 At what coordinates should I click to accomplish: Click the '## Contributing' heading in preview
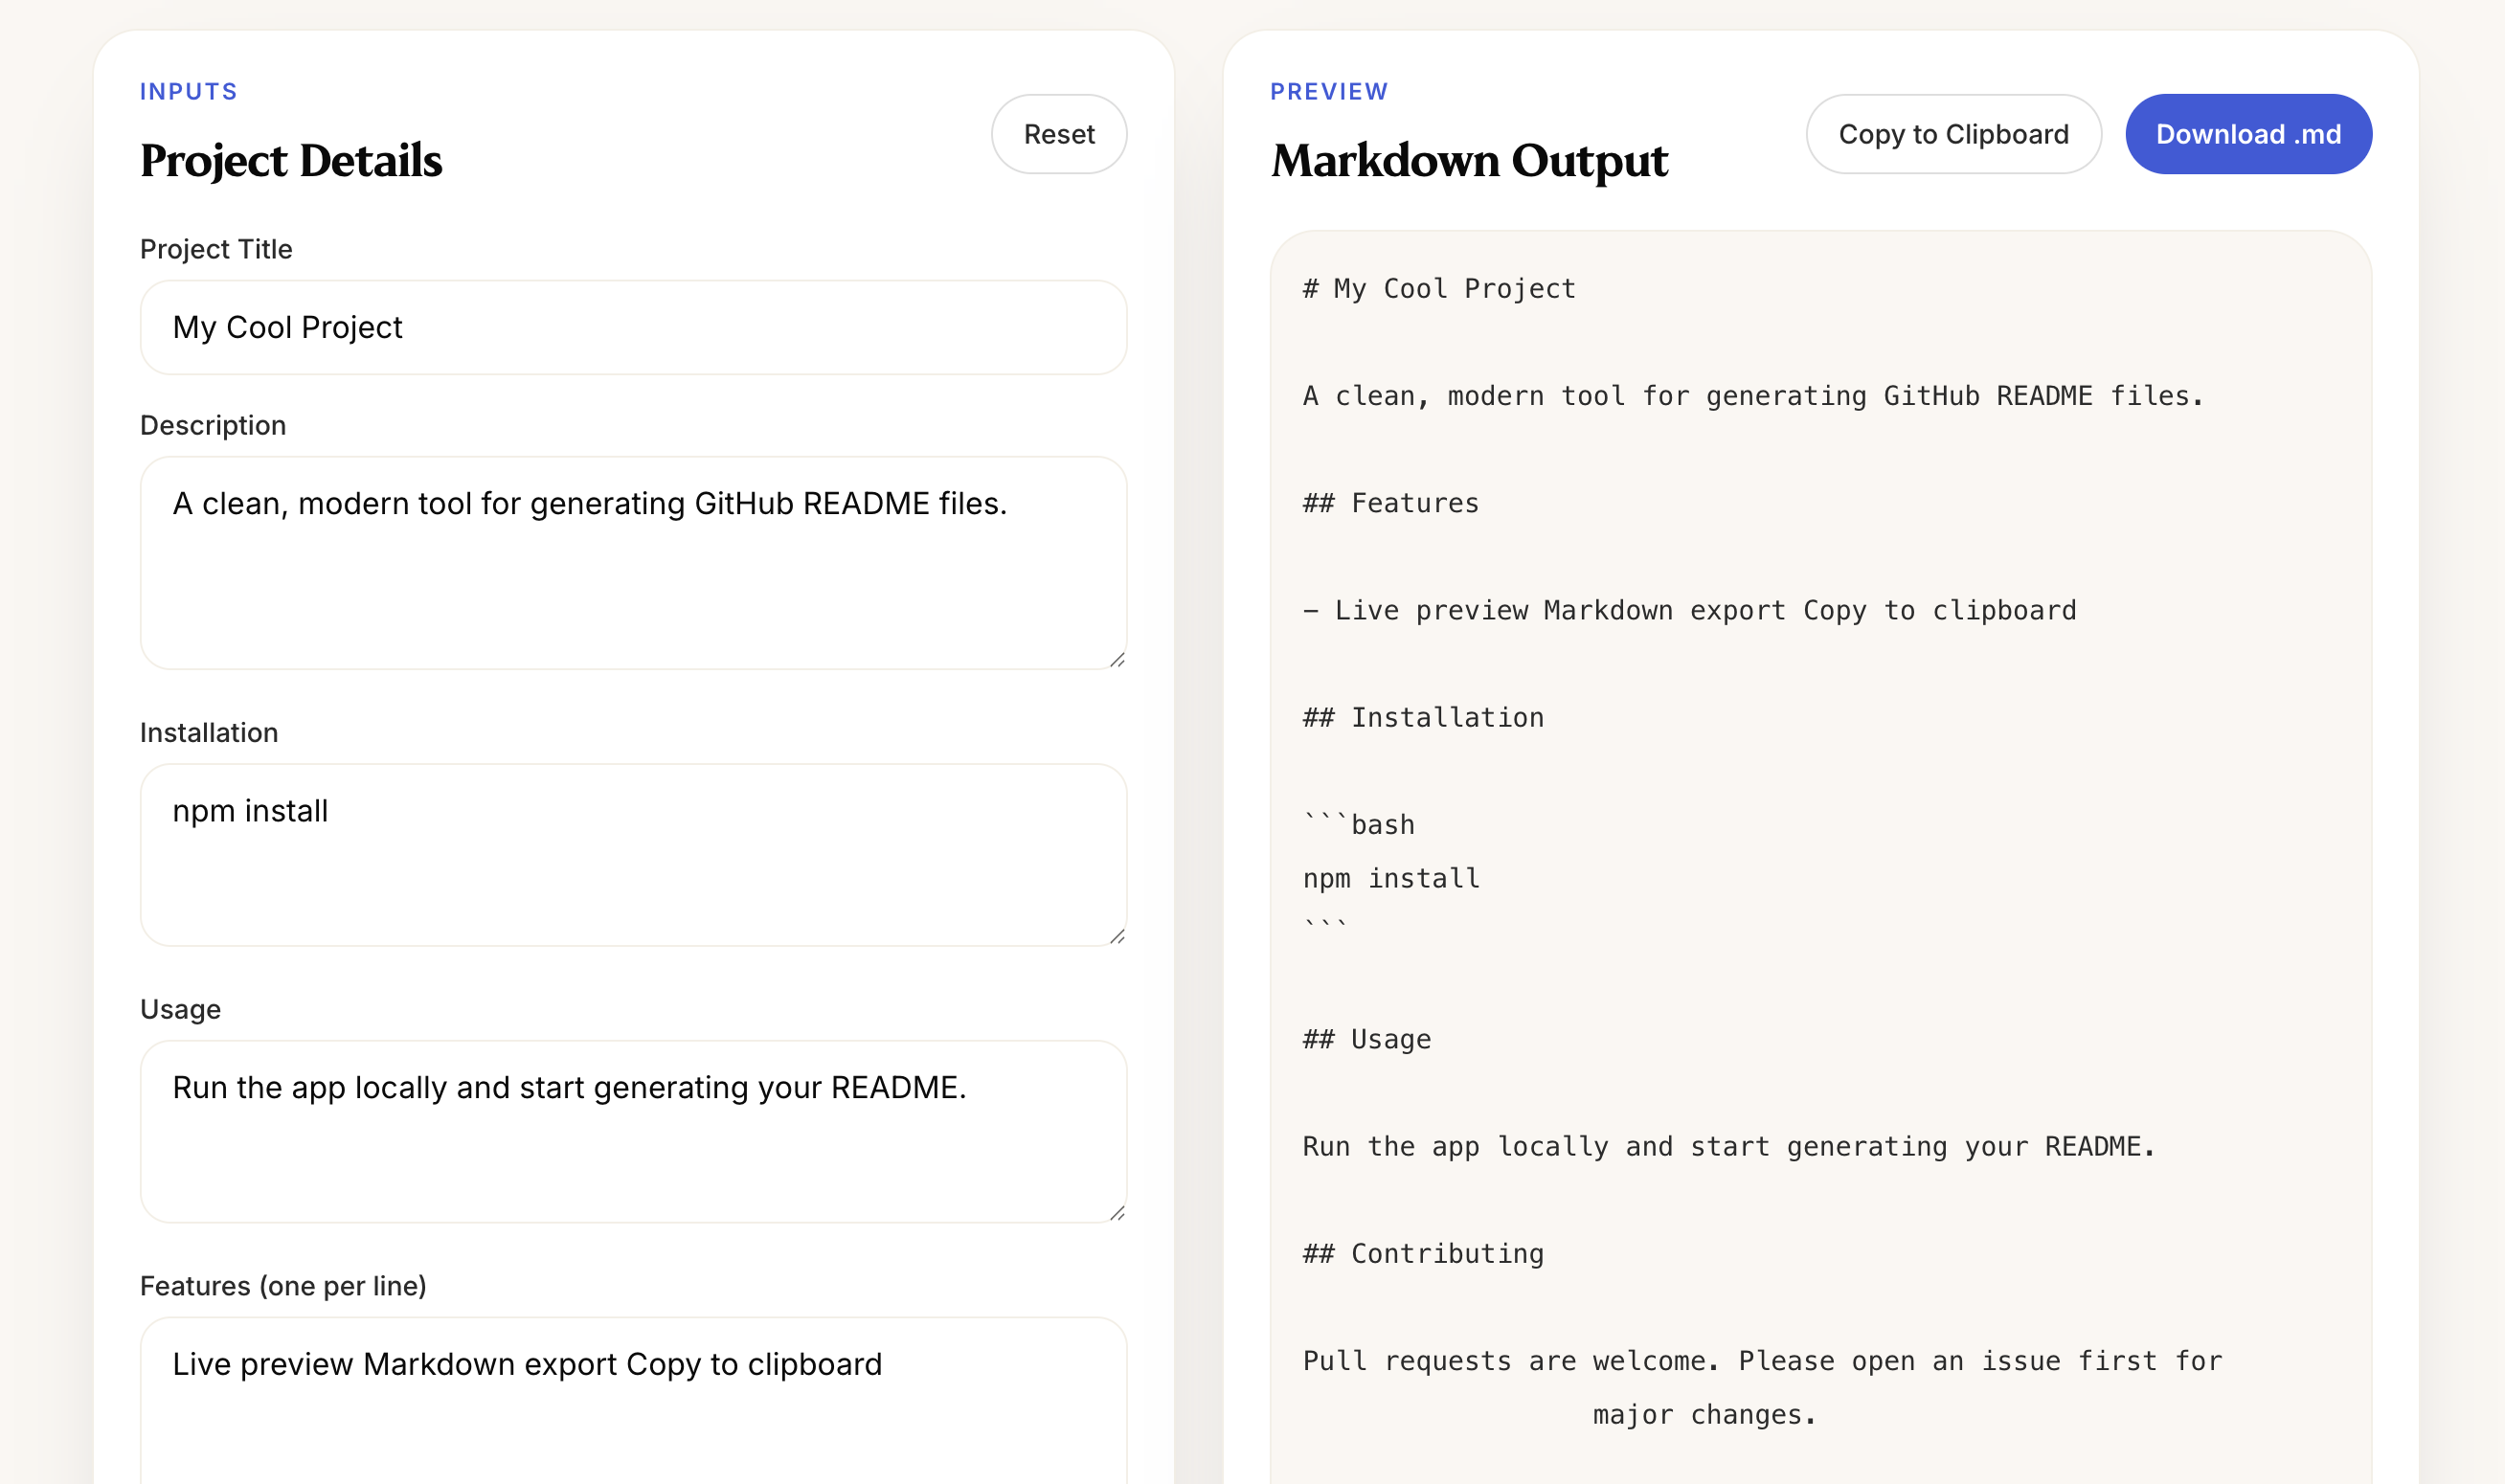(x=1421, y=1253)
